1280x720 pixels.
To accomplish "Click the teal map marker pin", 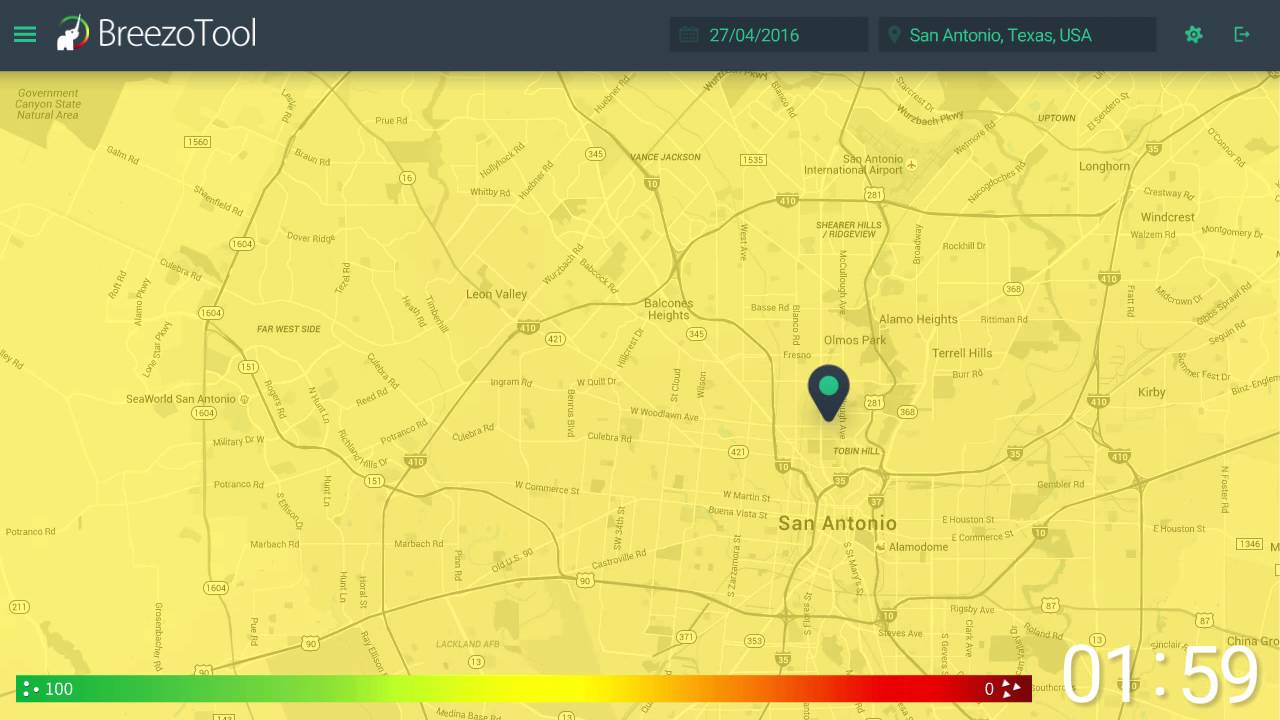I will 828,392.
